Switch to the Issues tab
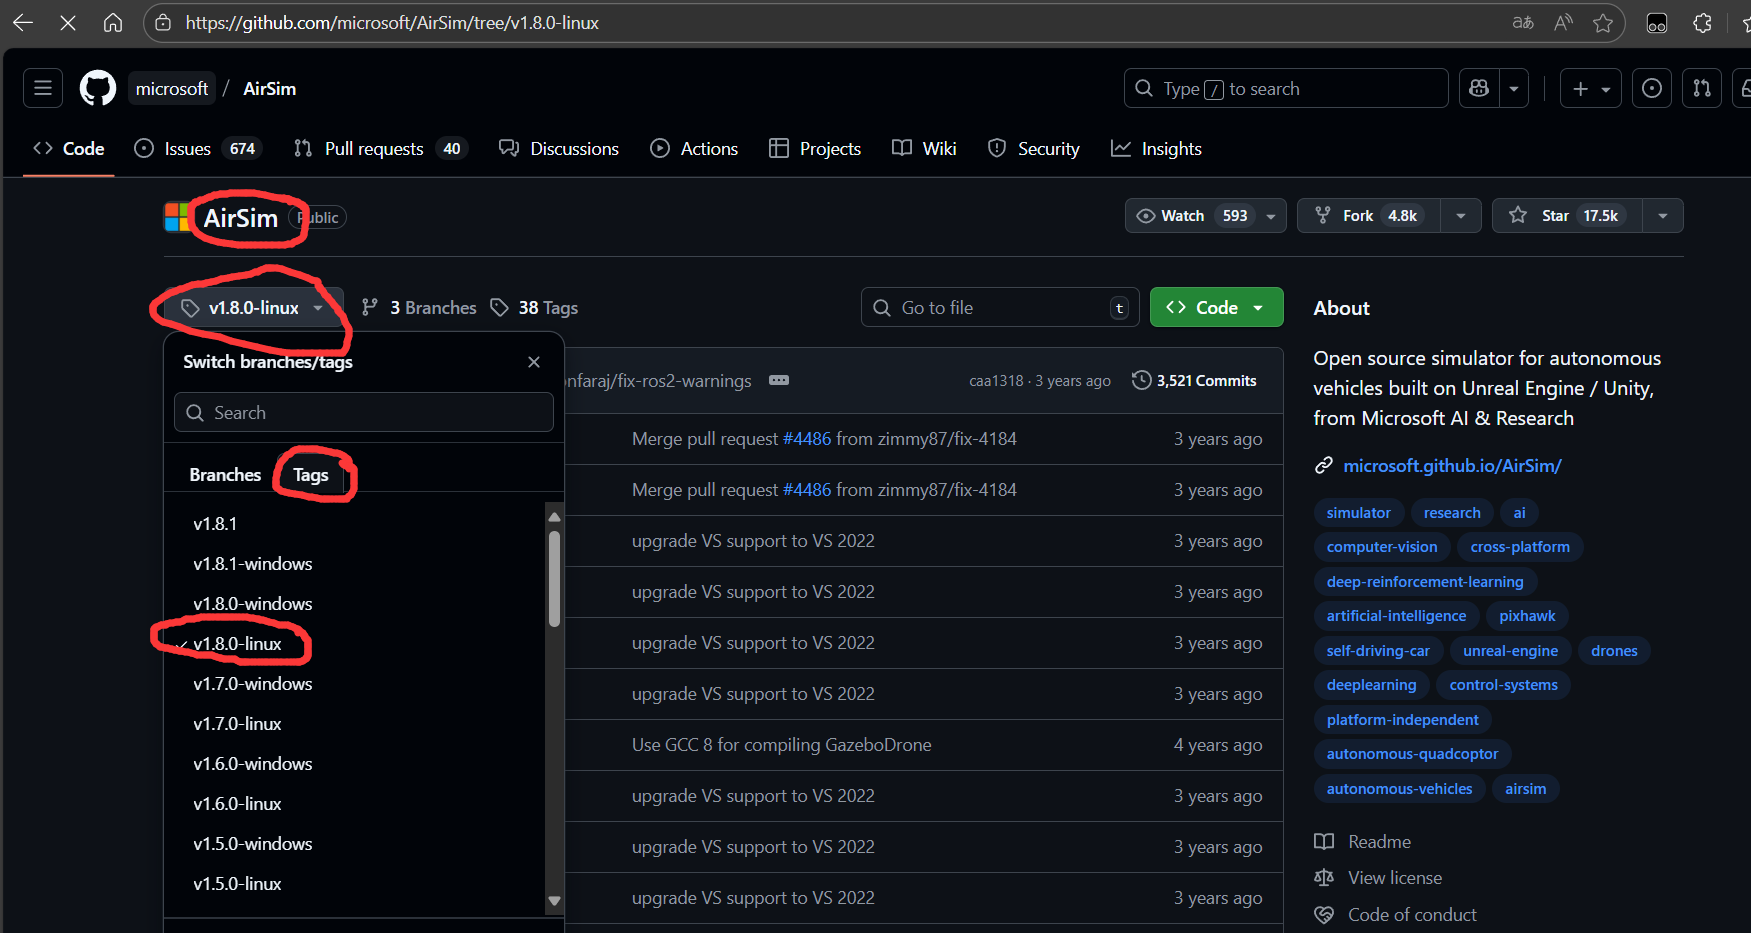The image size is (1751, 933). pyautogui.click(x=198, y=148)
